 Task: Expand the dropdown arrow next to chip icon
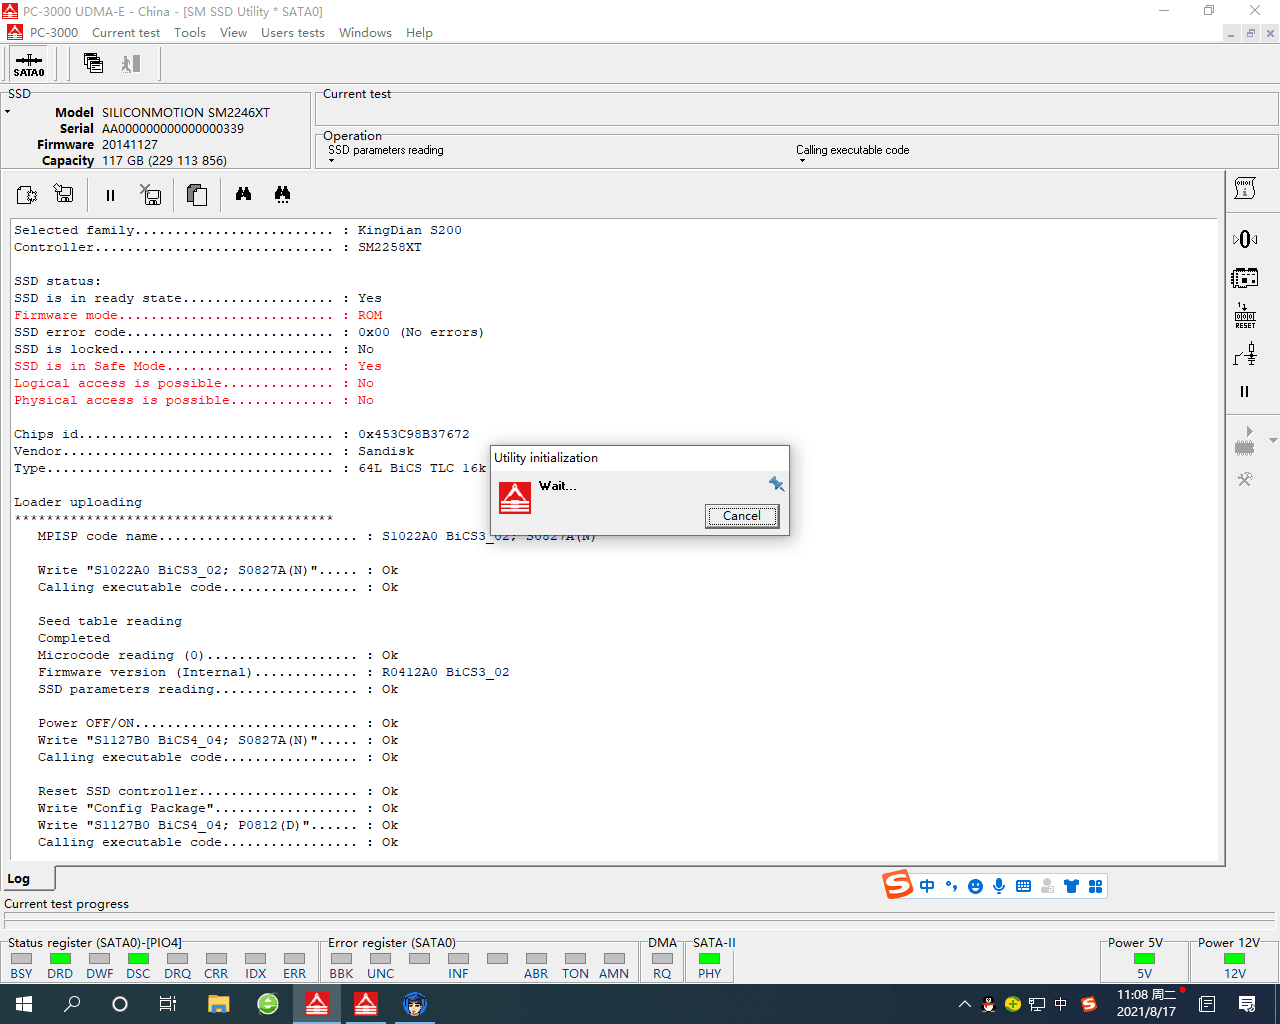[1273, 440]
